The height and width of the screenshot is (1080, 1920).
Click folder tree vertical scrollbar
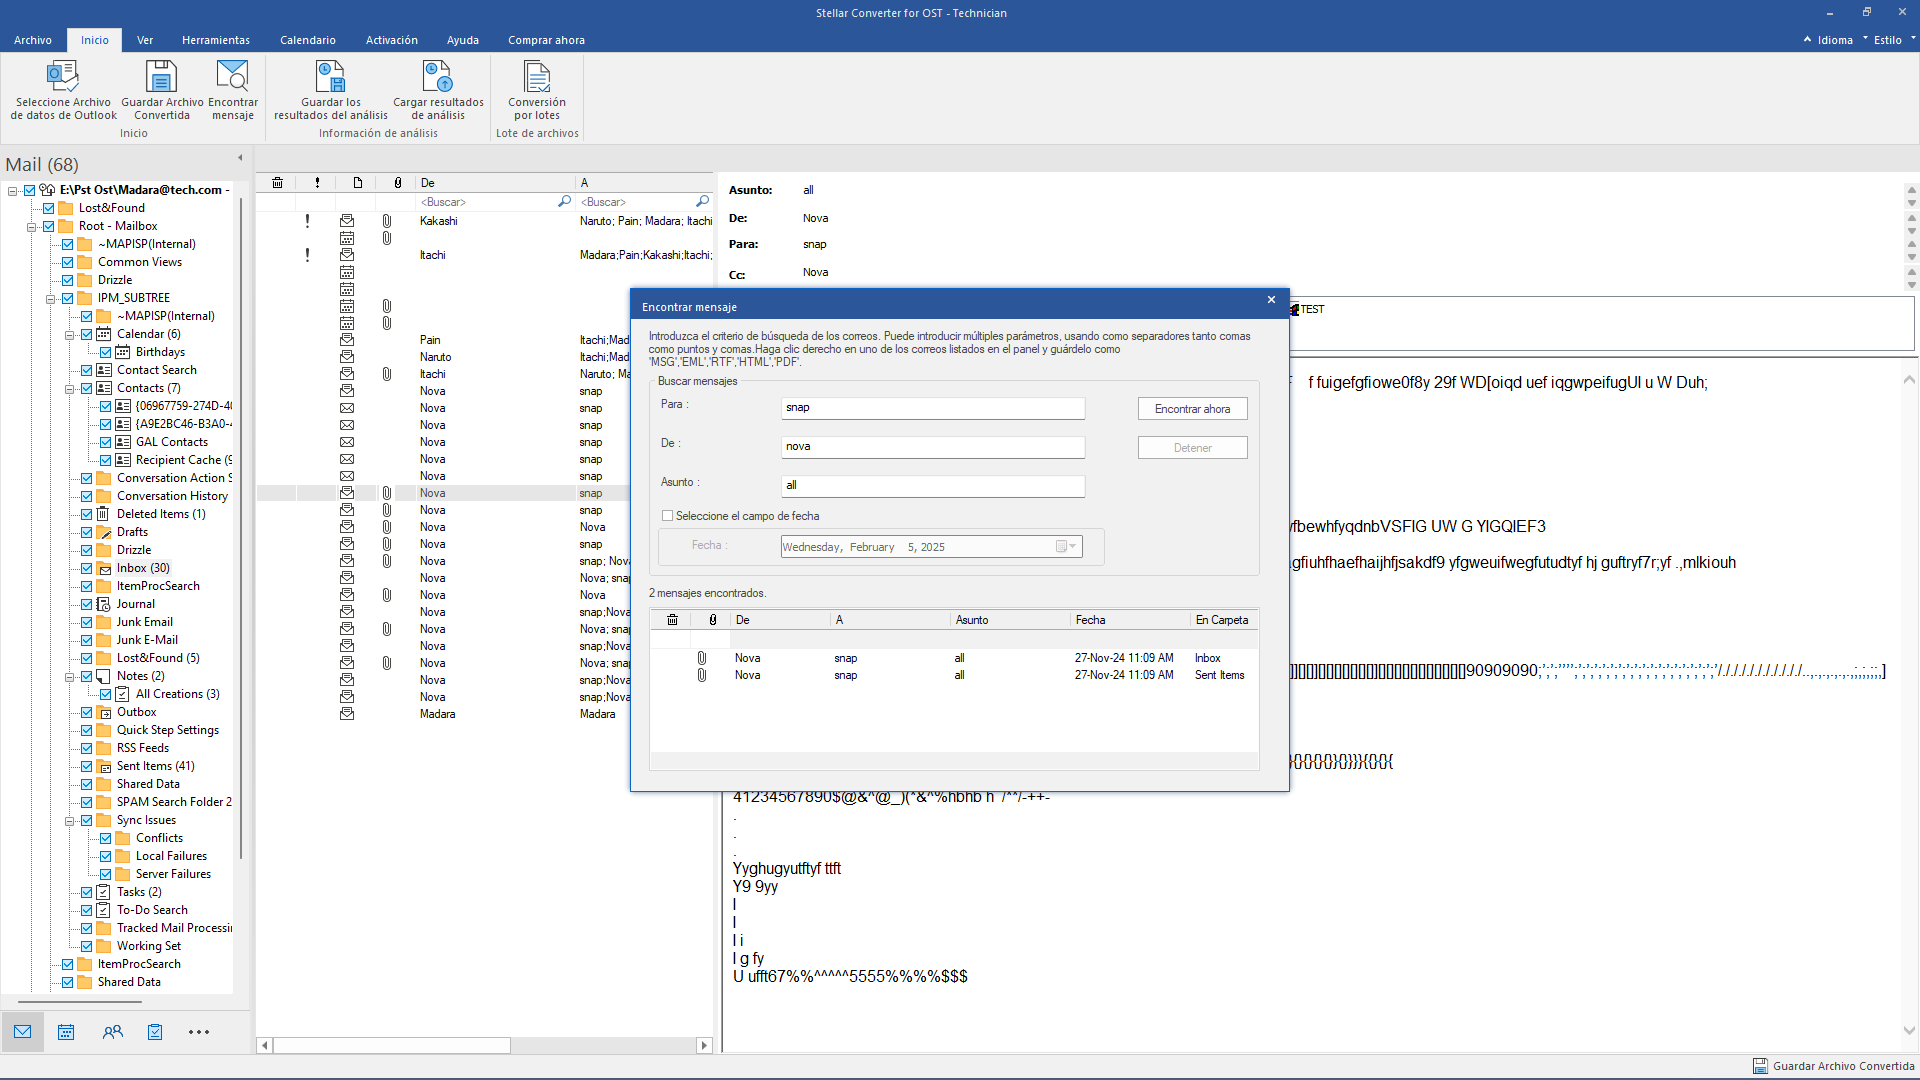click(241, 530)
